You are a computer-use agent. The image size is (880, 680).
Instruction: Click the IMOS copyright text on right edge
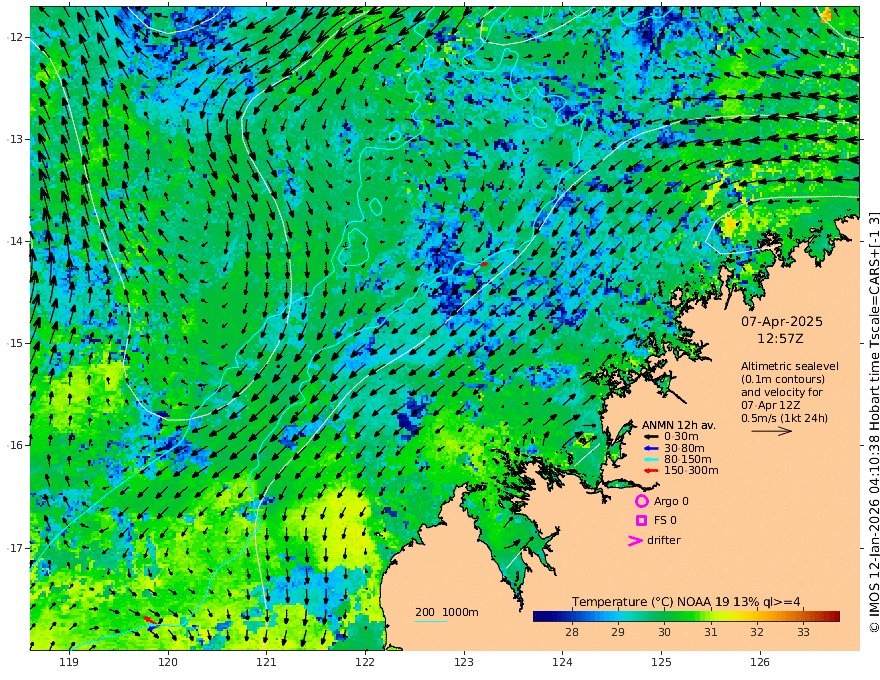874,421
